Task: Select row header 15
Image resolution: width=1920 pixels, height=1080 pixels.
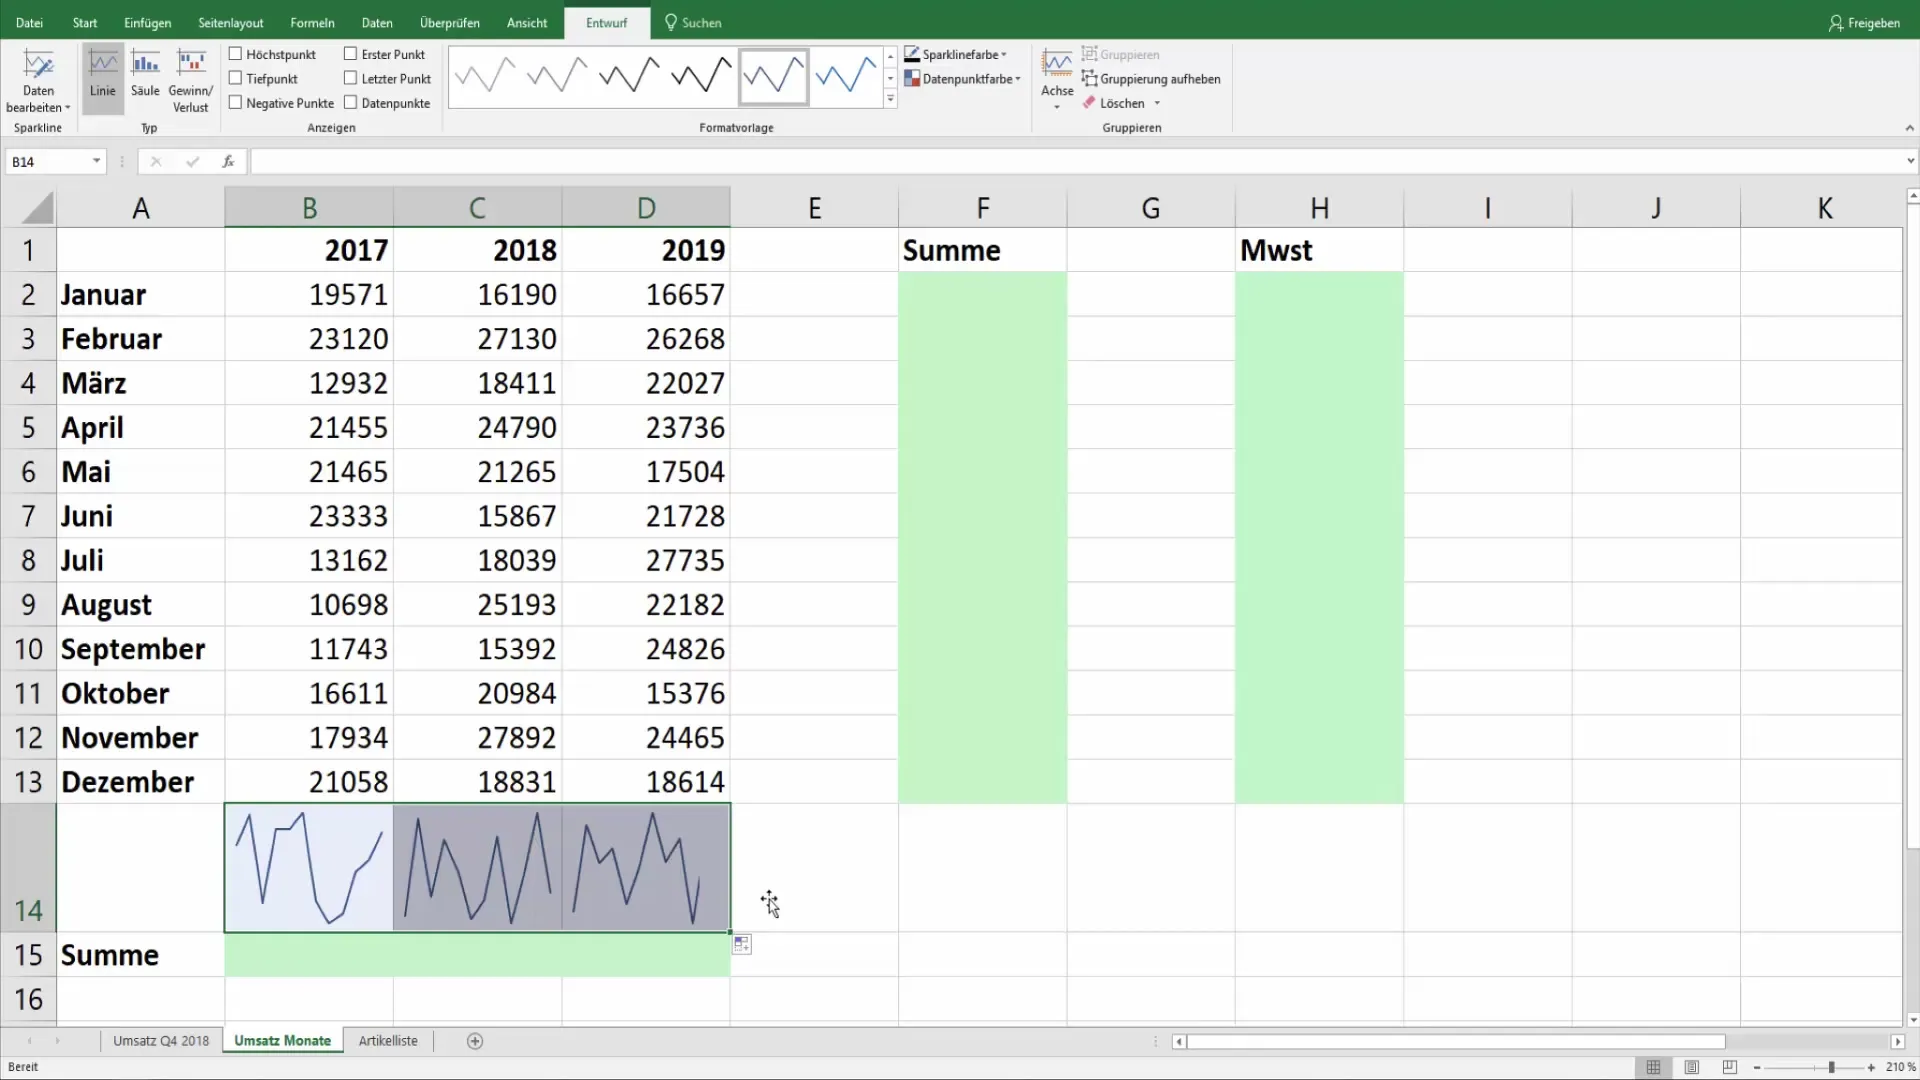Action: pos(28,955)
